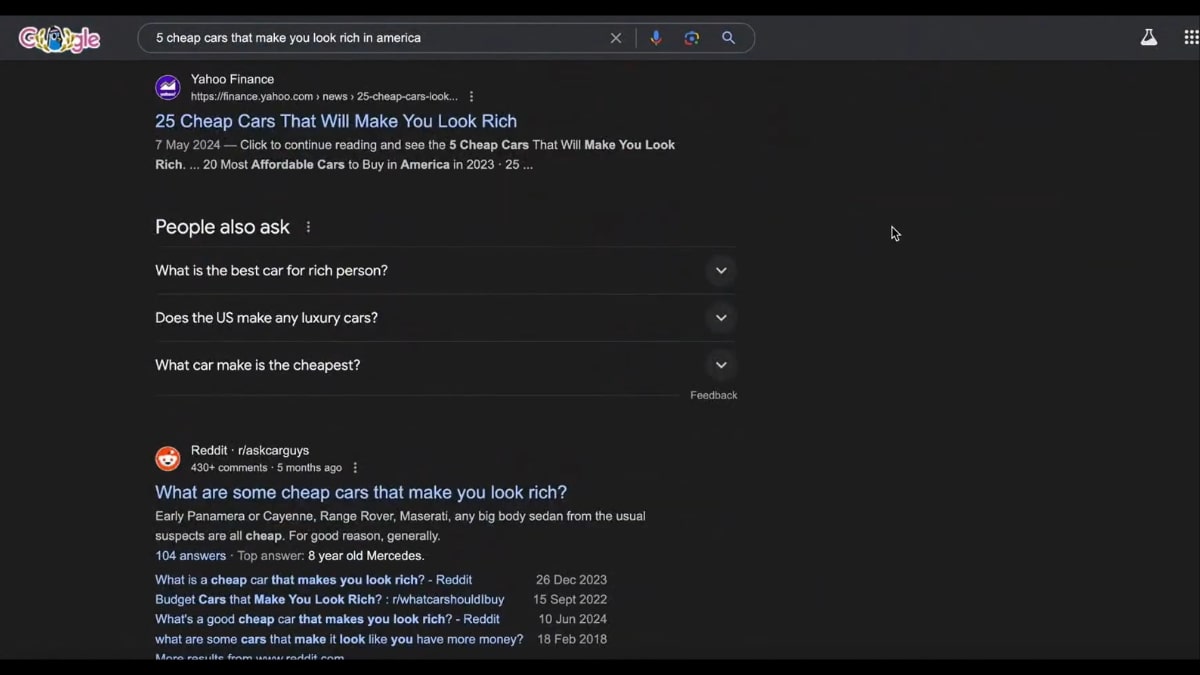Click the Reddit site favicon
1200x675 pixels.
point(168,458)
